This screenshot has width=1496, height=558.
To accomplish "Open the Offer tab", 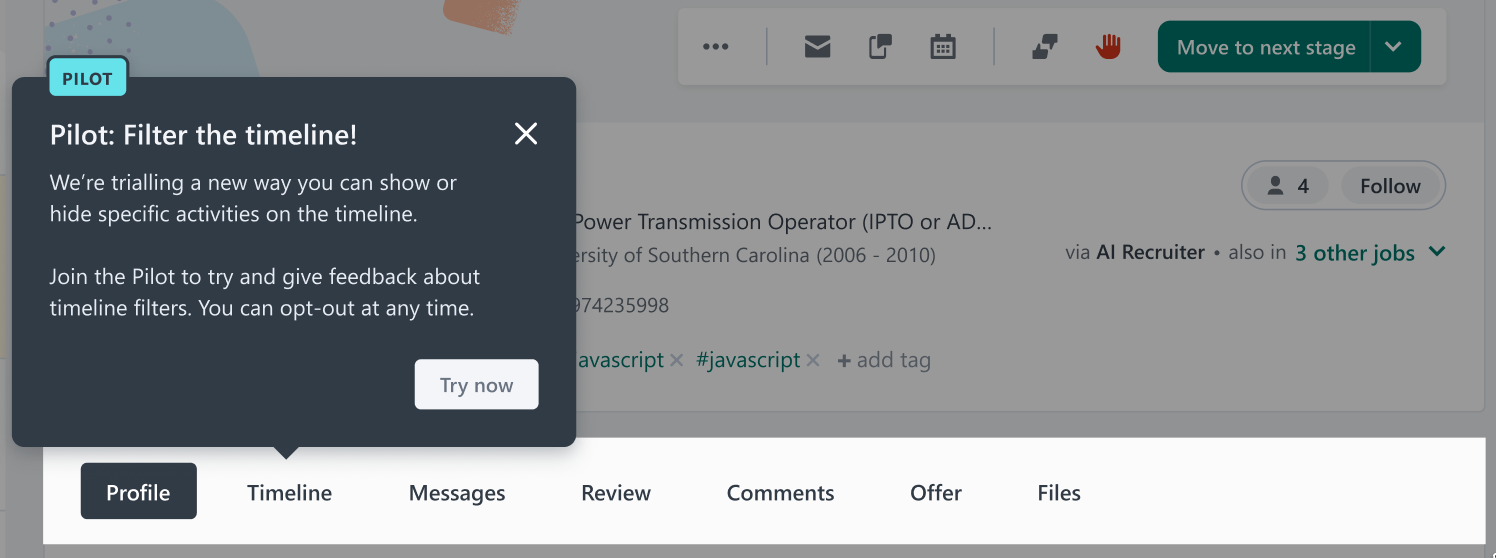I will pos(936,492).
